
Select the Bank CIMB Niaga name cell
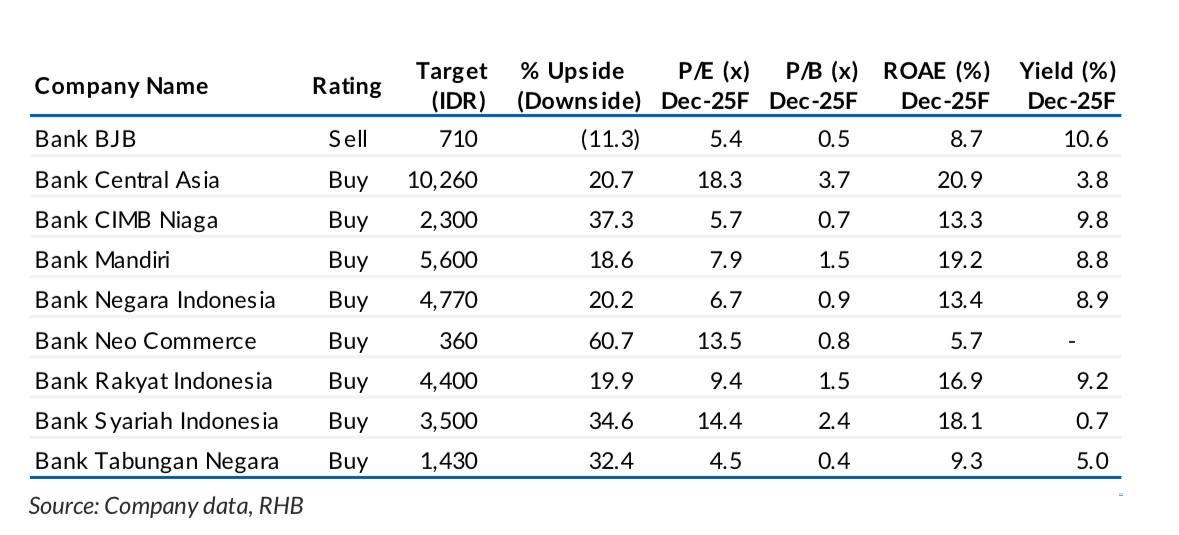[x=126, y=220]
